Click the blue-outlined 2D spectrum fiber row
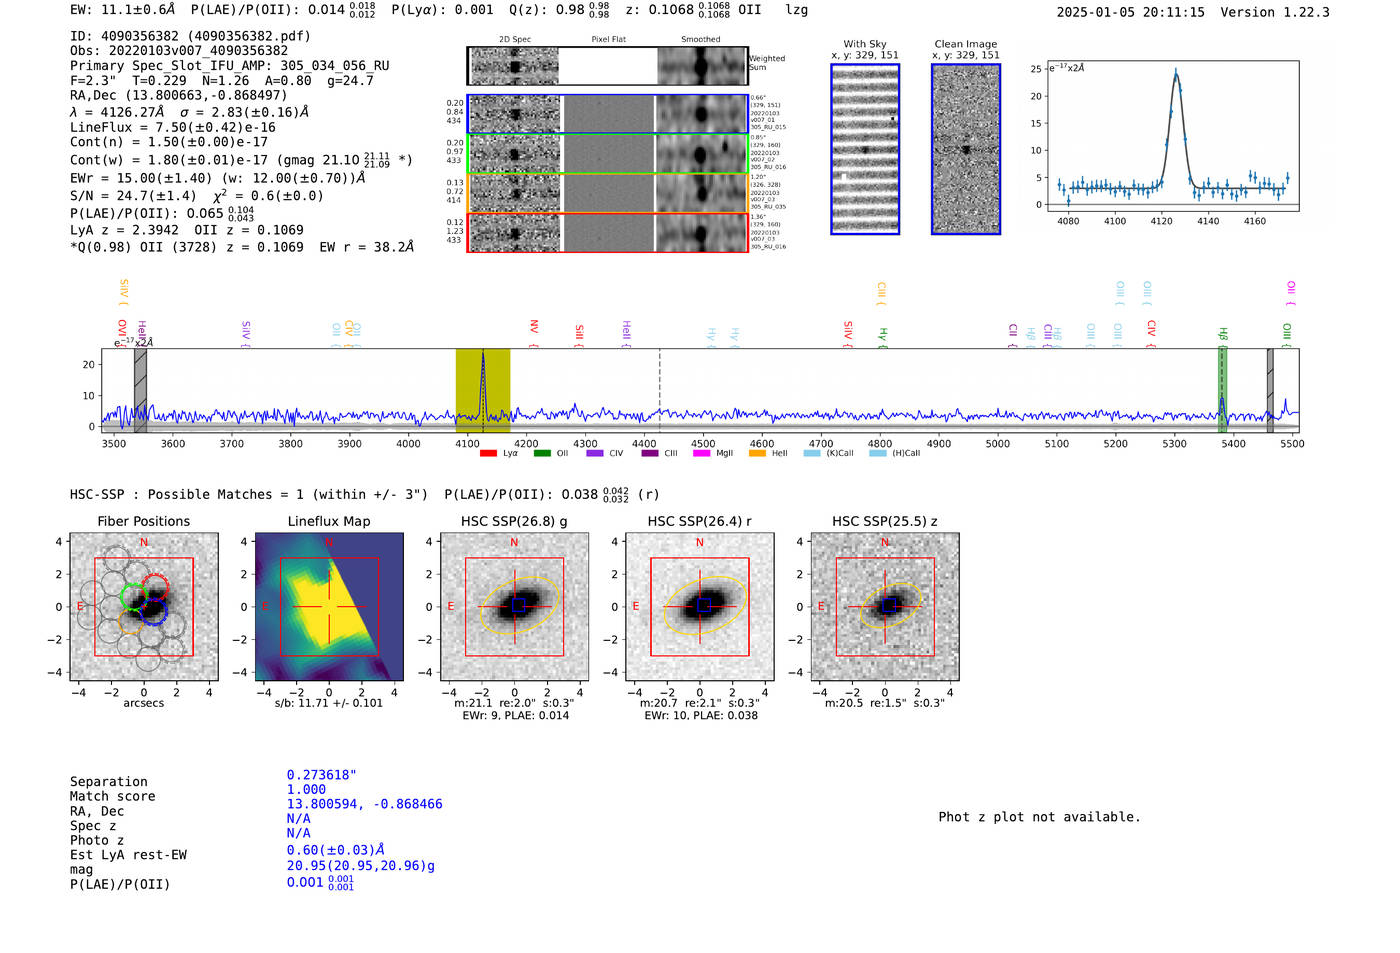The image size is (1400, 953). [x=608, y=114]
